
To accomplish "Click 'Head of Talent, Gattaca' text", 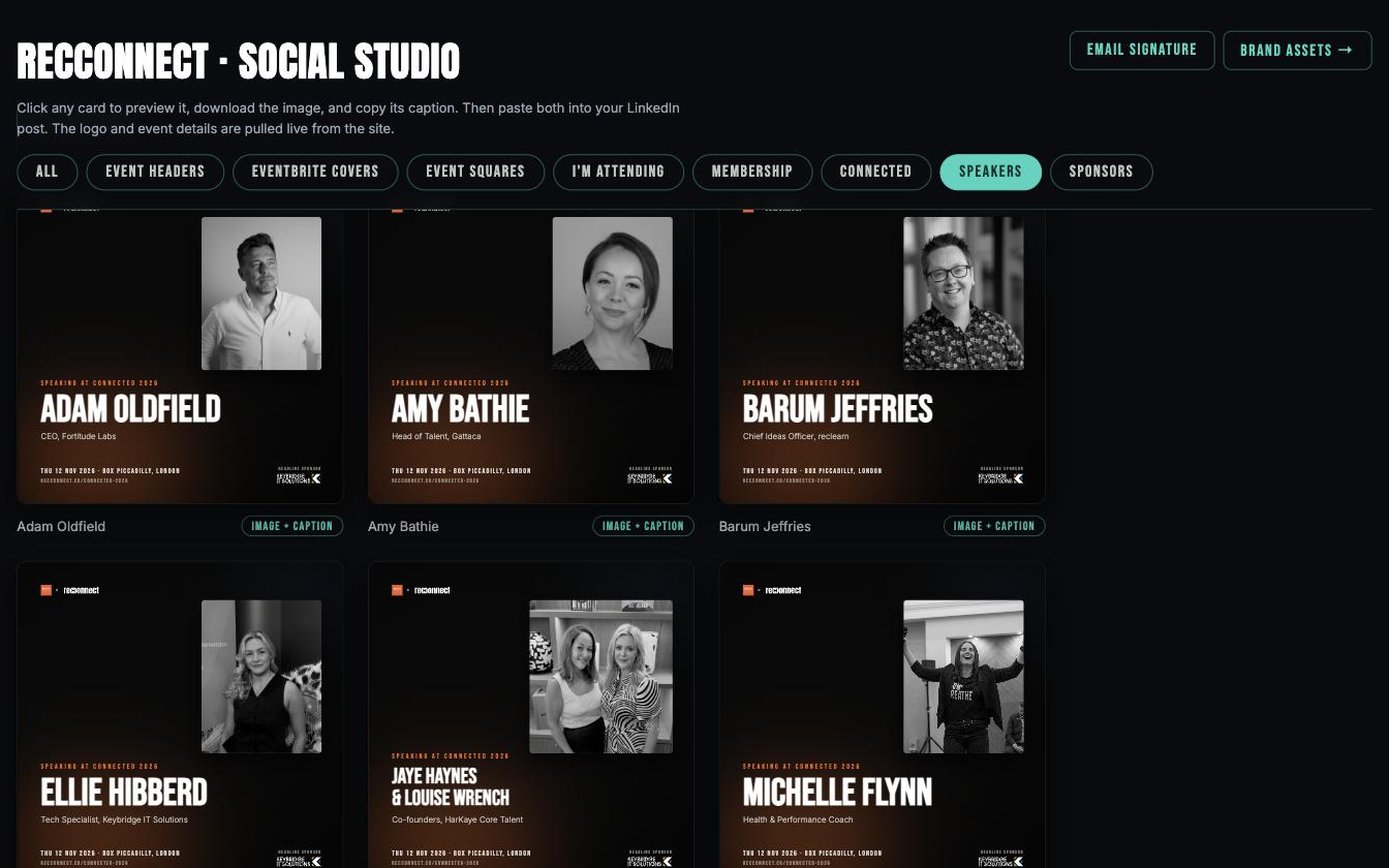I will click(436, 436).
